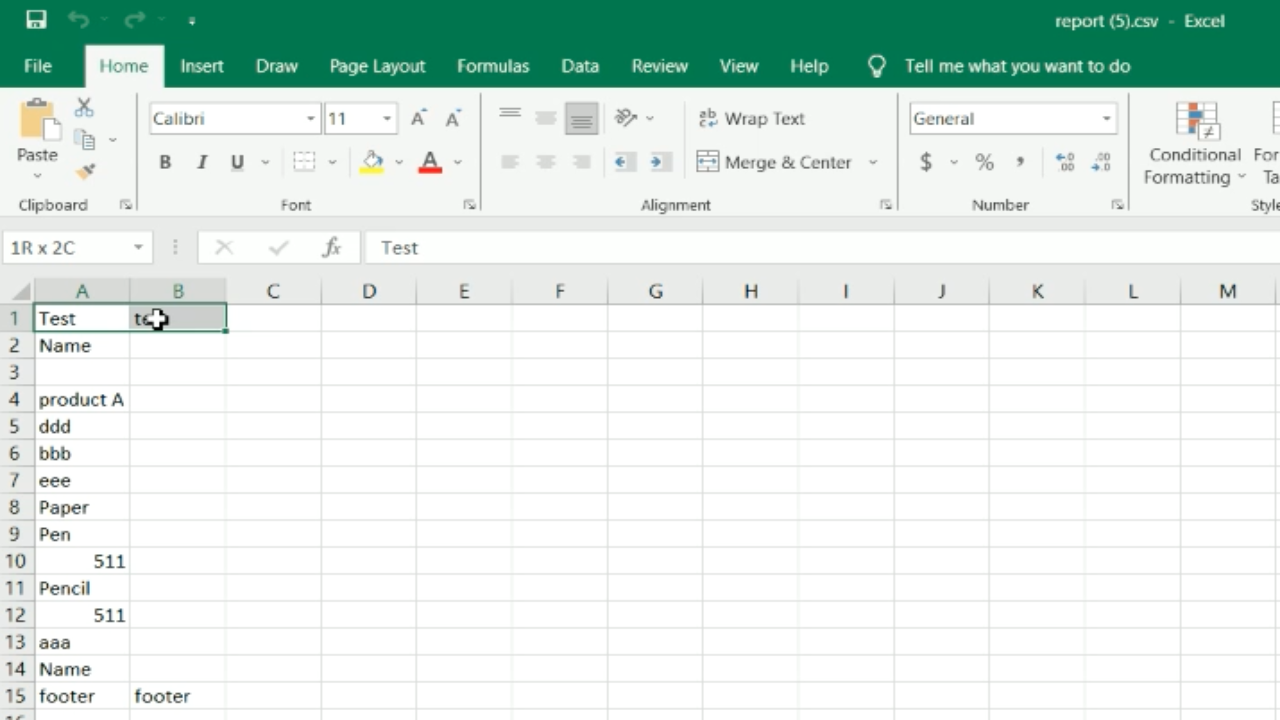1280x720 pixels.
Task: Select the Format Painter brush icon
Action: [85, 172]
